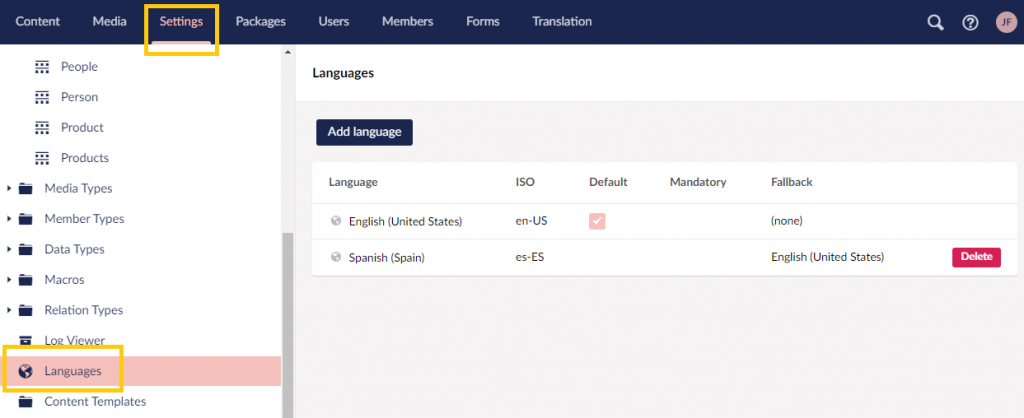Click the Add language button
1024x418 pixels.
(364, 132)
